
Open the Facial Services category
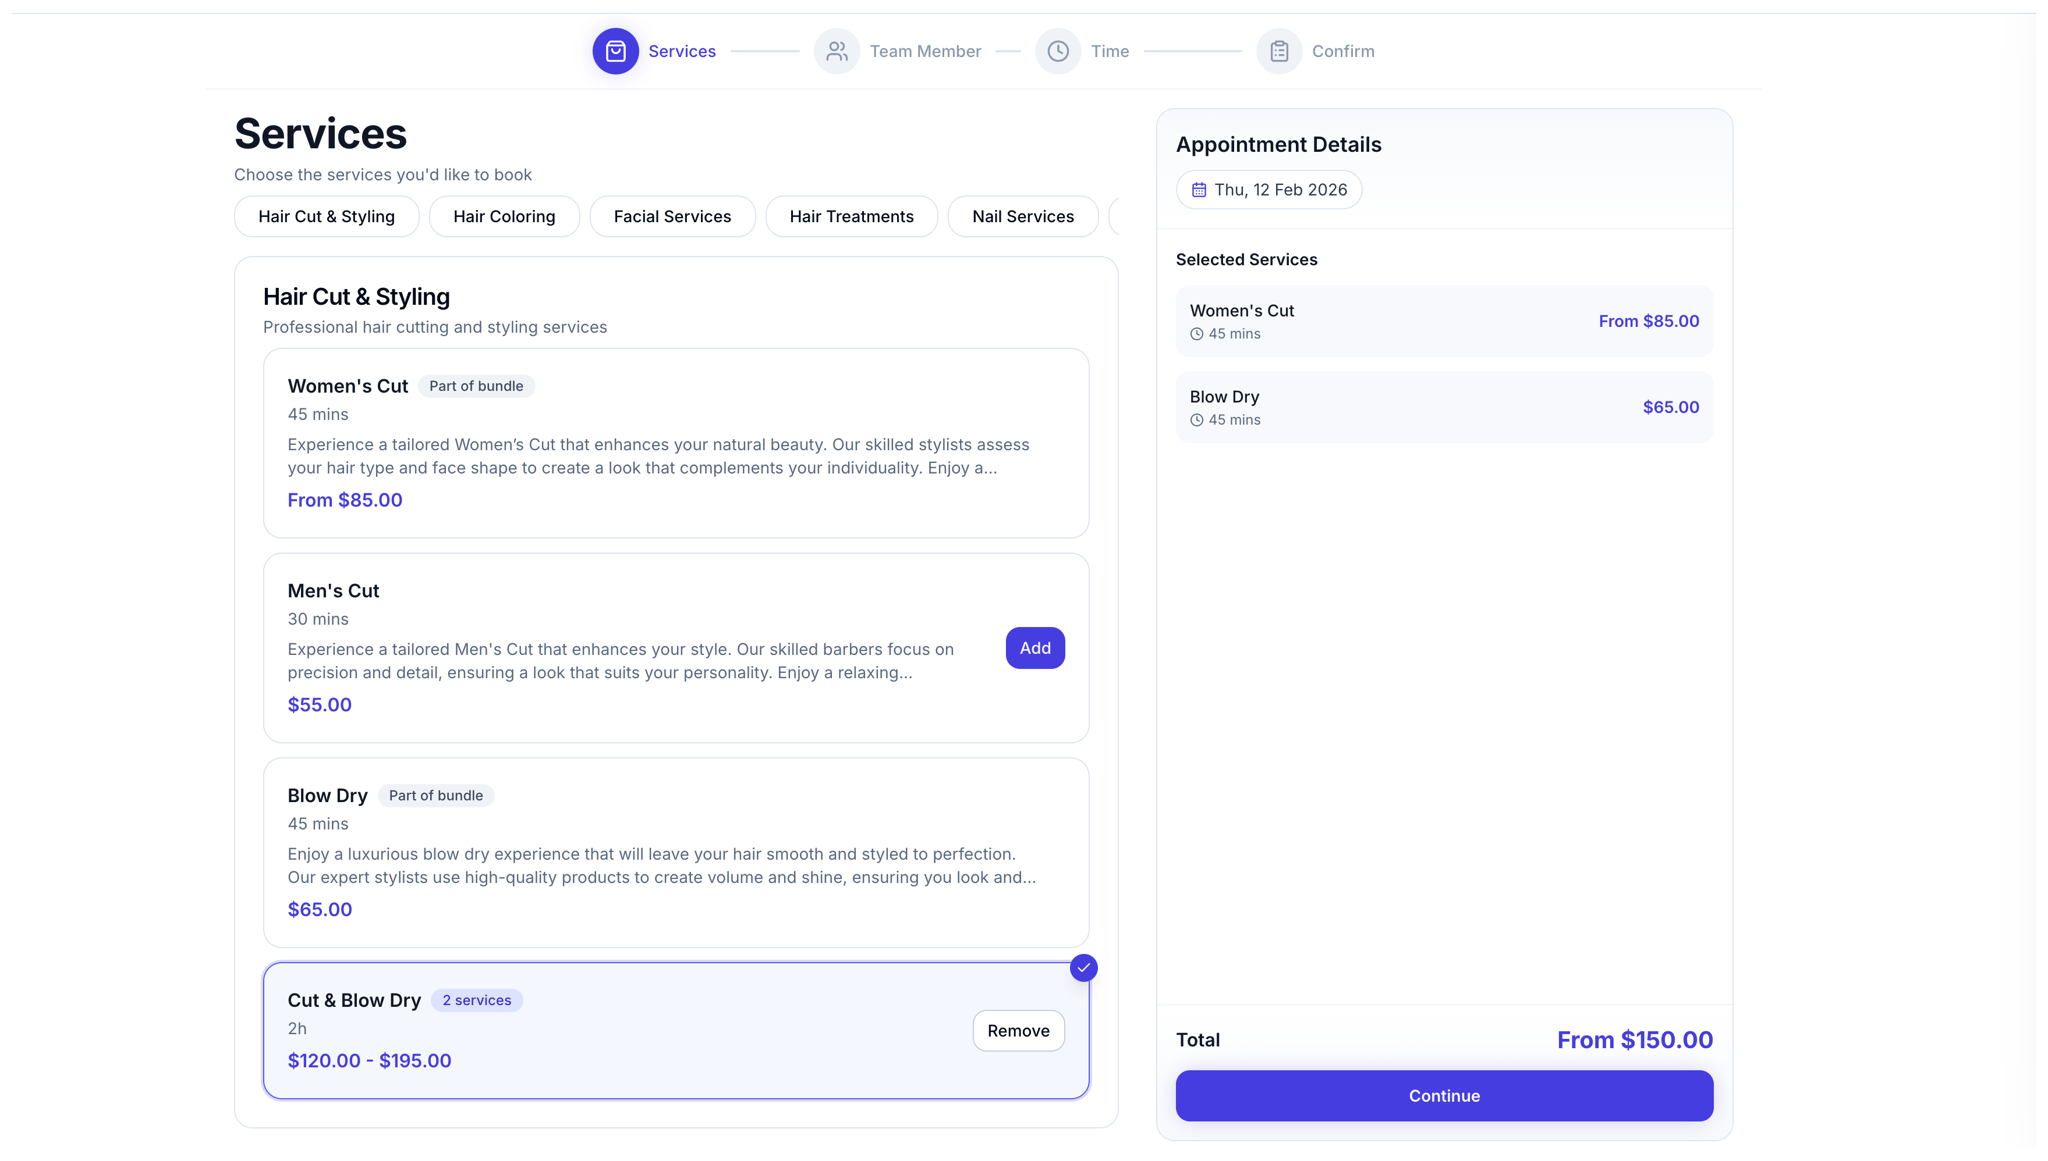tap(672, 216)
